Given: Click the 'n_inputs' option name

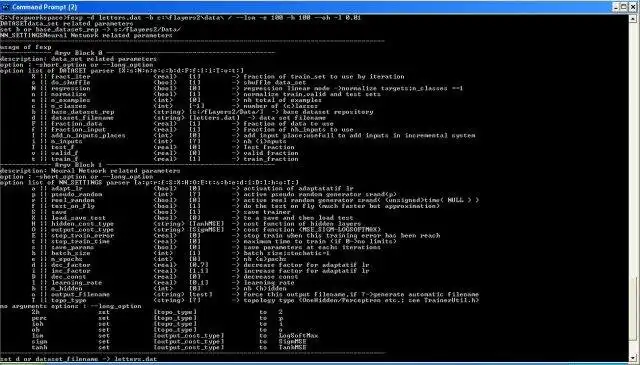Looking at the screenshot, I should (x=67, y=141).
